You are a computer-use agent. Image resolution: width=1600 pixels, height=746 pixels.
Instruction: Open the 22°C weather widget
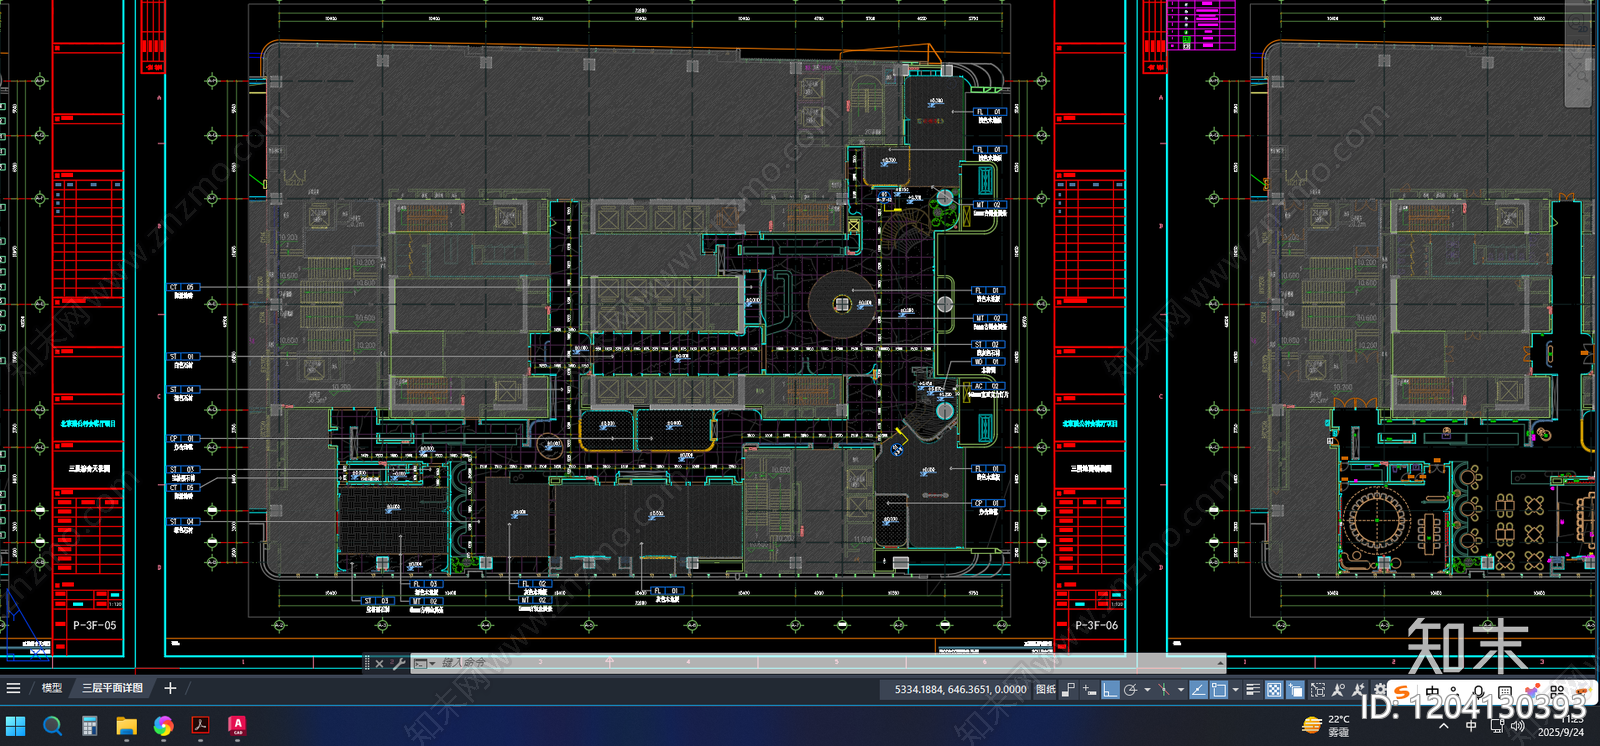(1327, 726)
